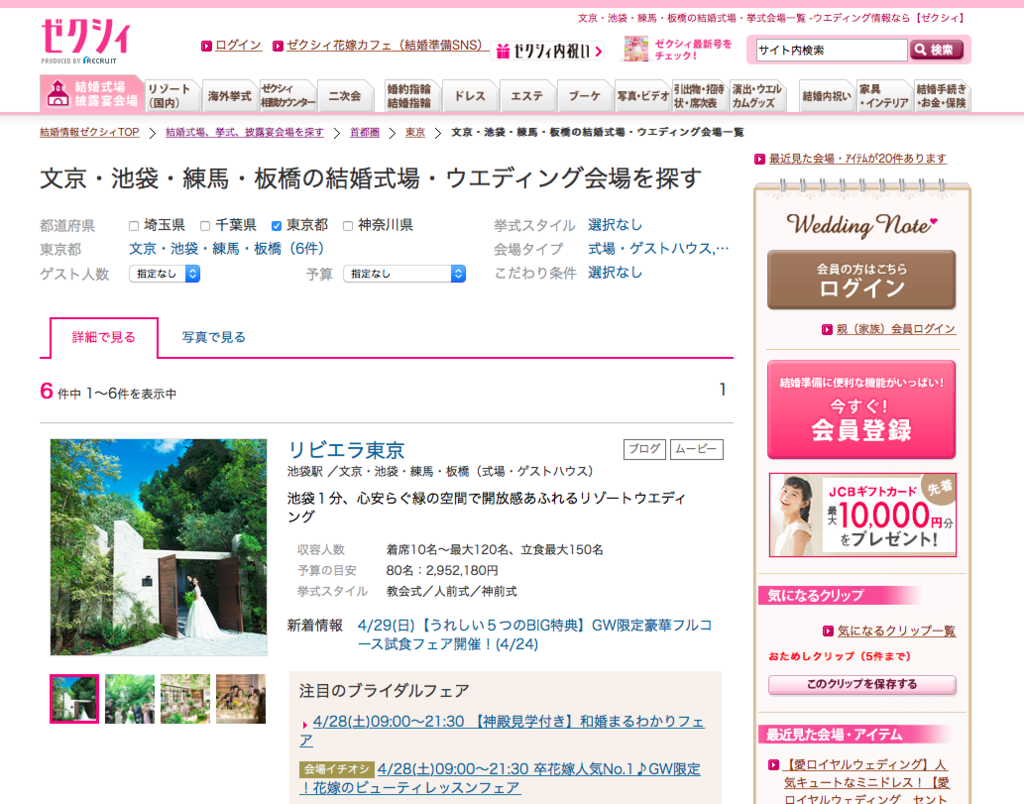Check the 埼玉県 checkbox
Image resolution: width=1024 pixels, height=804 pixels.
click(134, 226)
